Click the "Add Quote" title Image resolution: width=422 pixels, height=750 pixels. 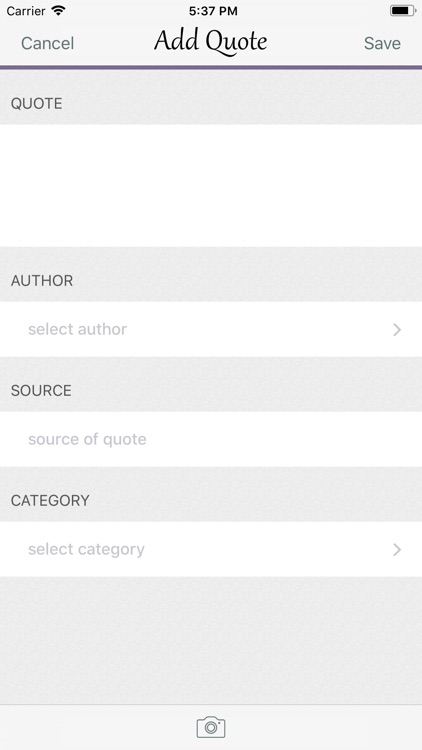(x=211, y=42)
